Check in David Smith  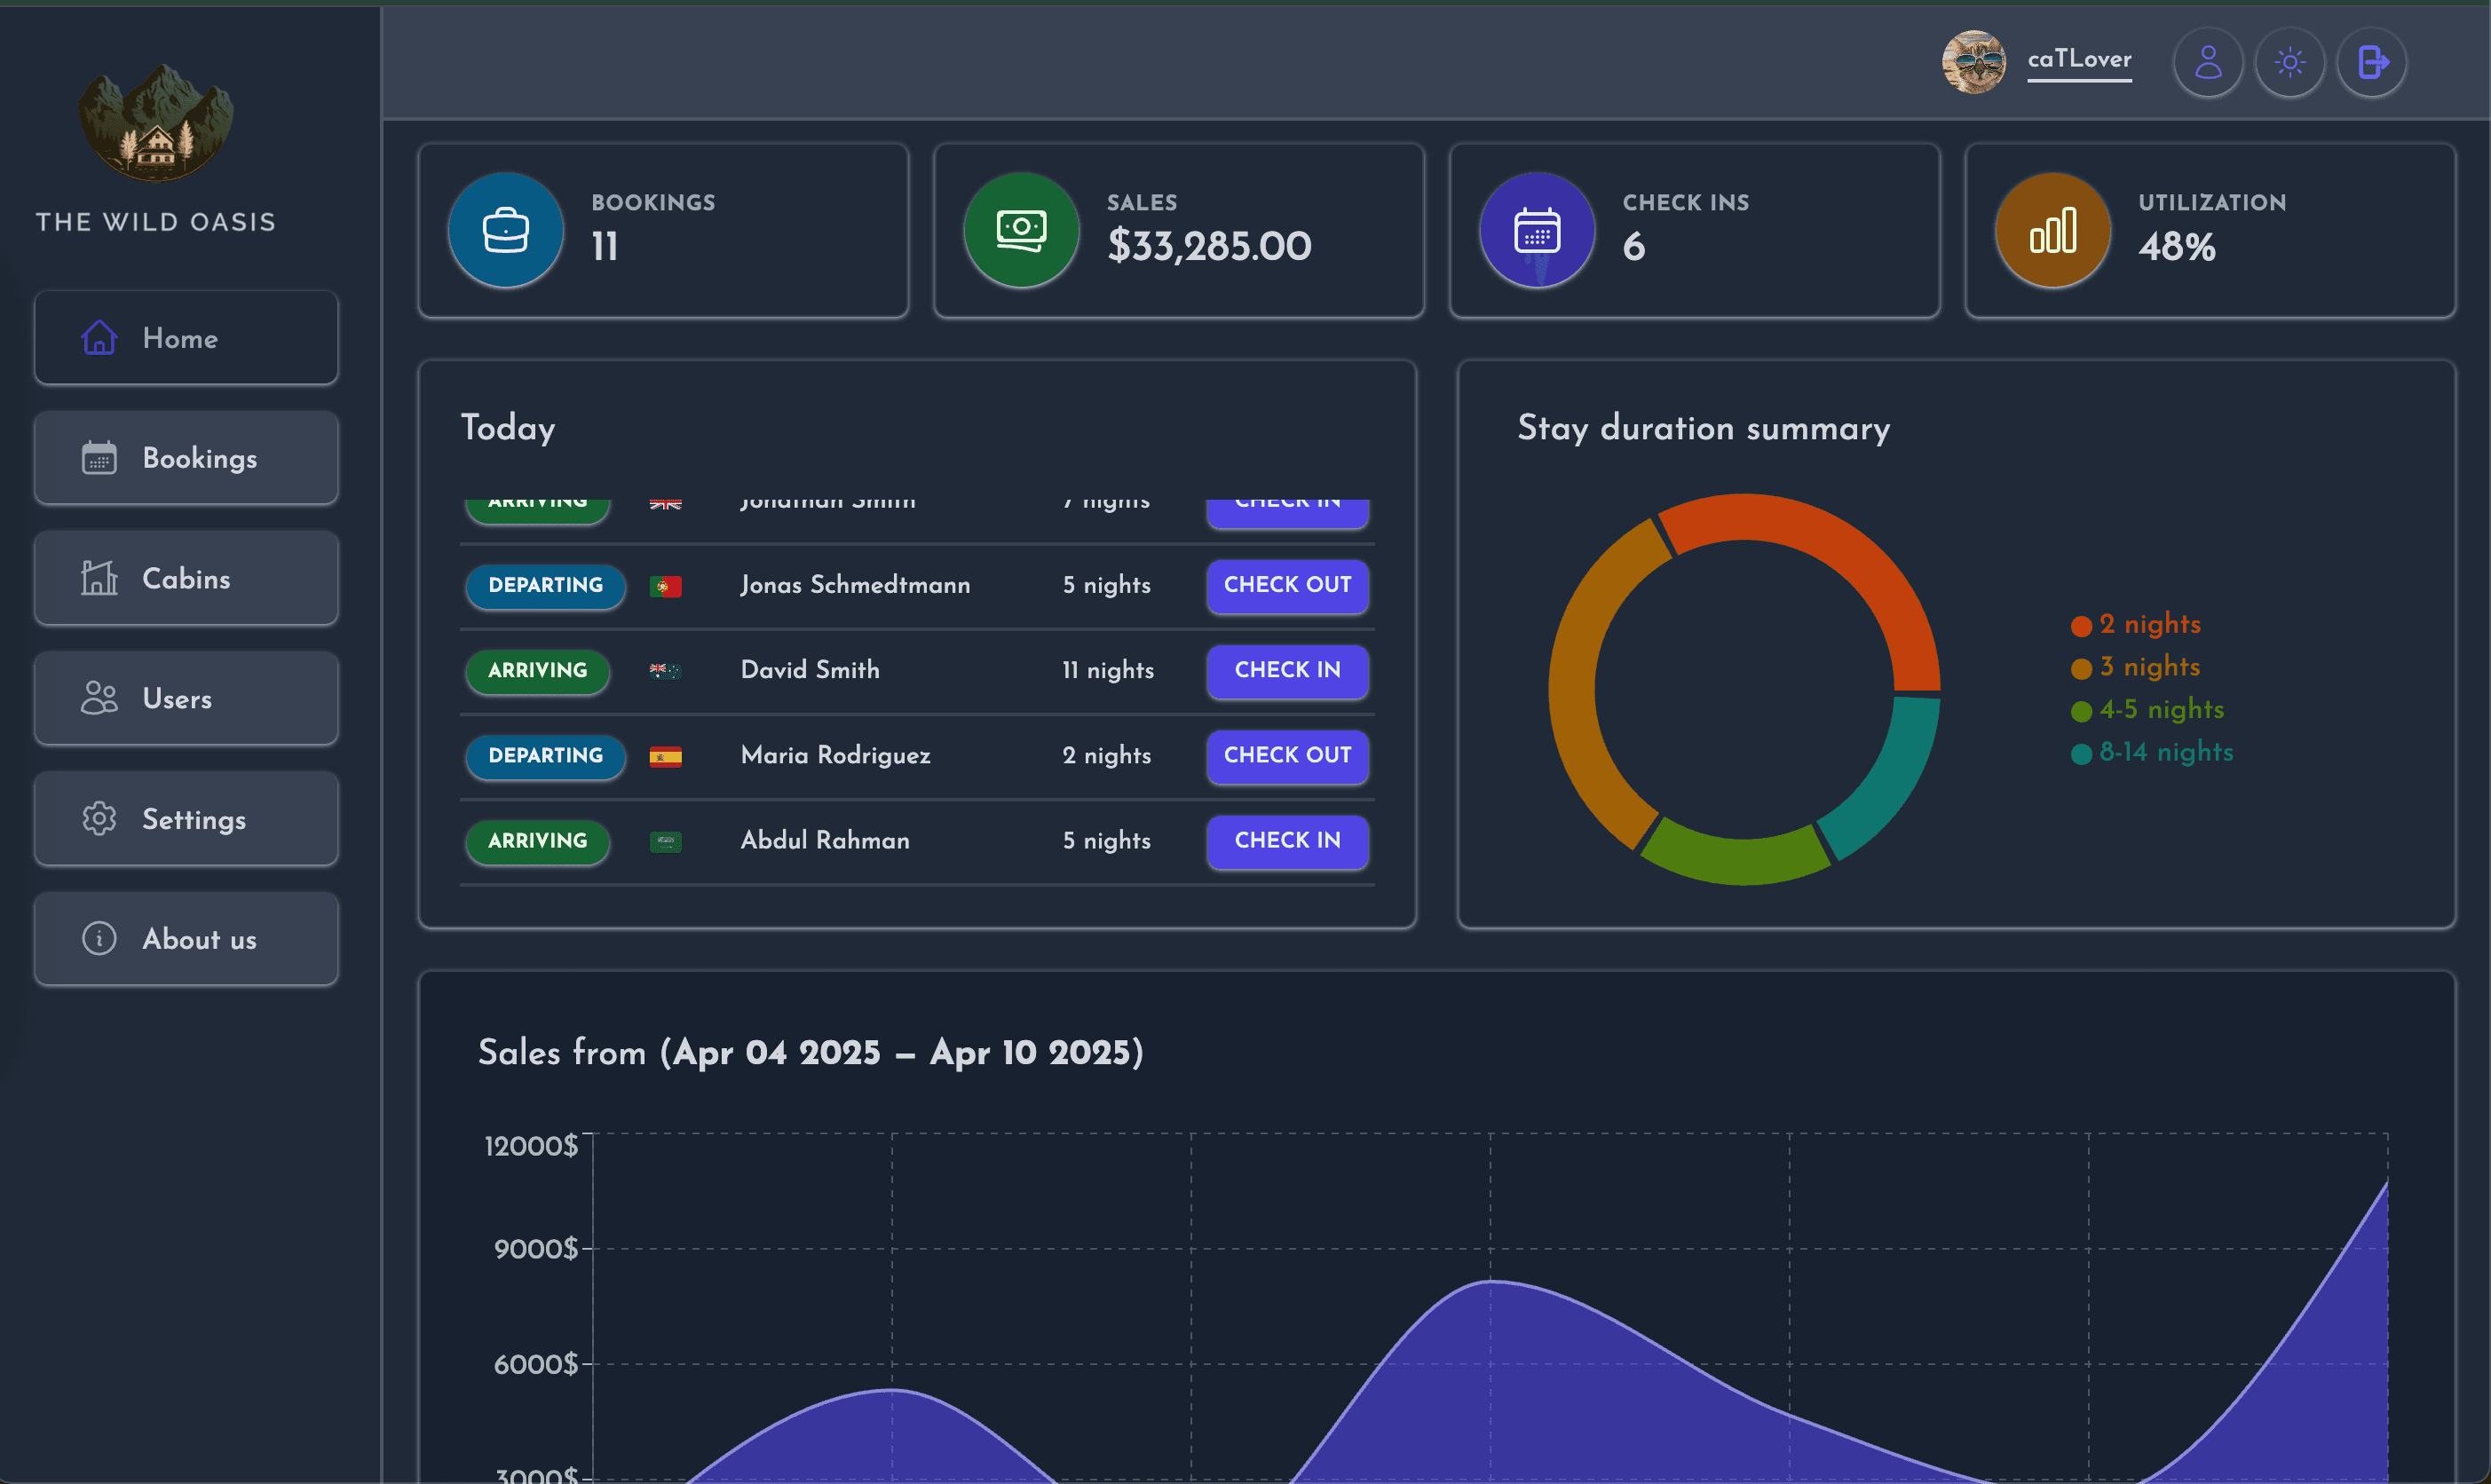coord(1288,670)
